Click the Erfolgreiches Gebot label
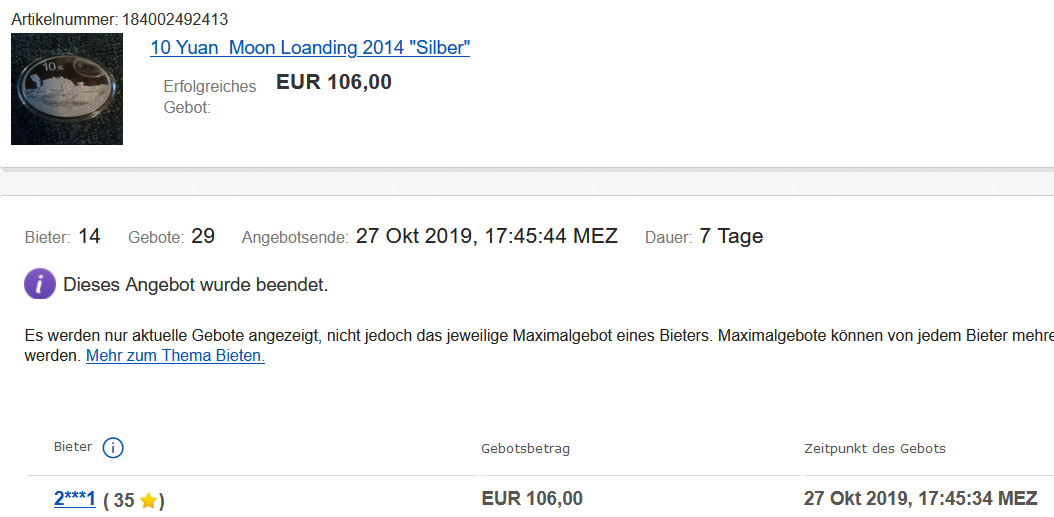This screenshot has width=1054, height=517. pyautogui.click(x=209, y=96)
